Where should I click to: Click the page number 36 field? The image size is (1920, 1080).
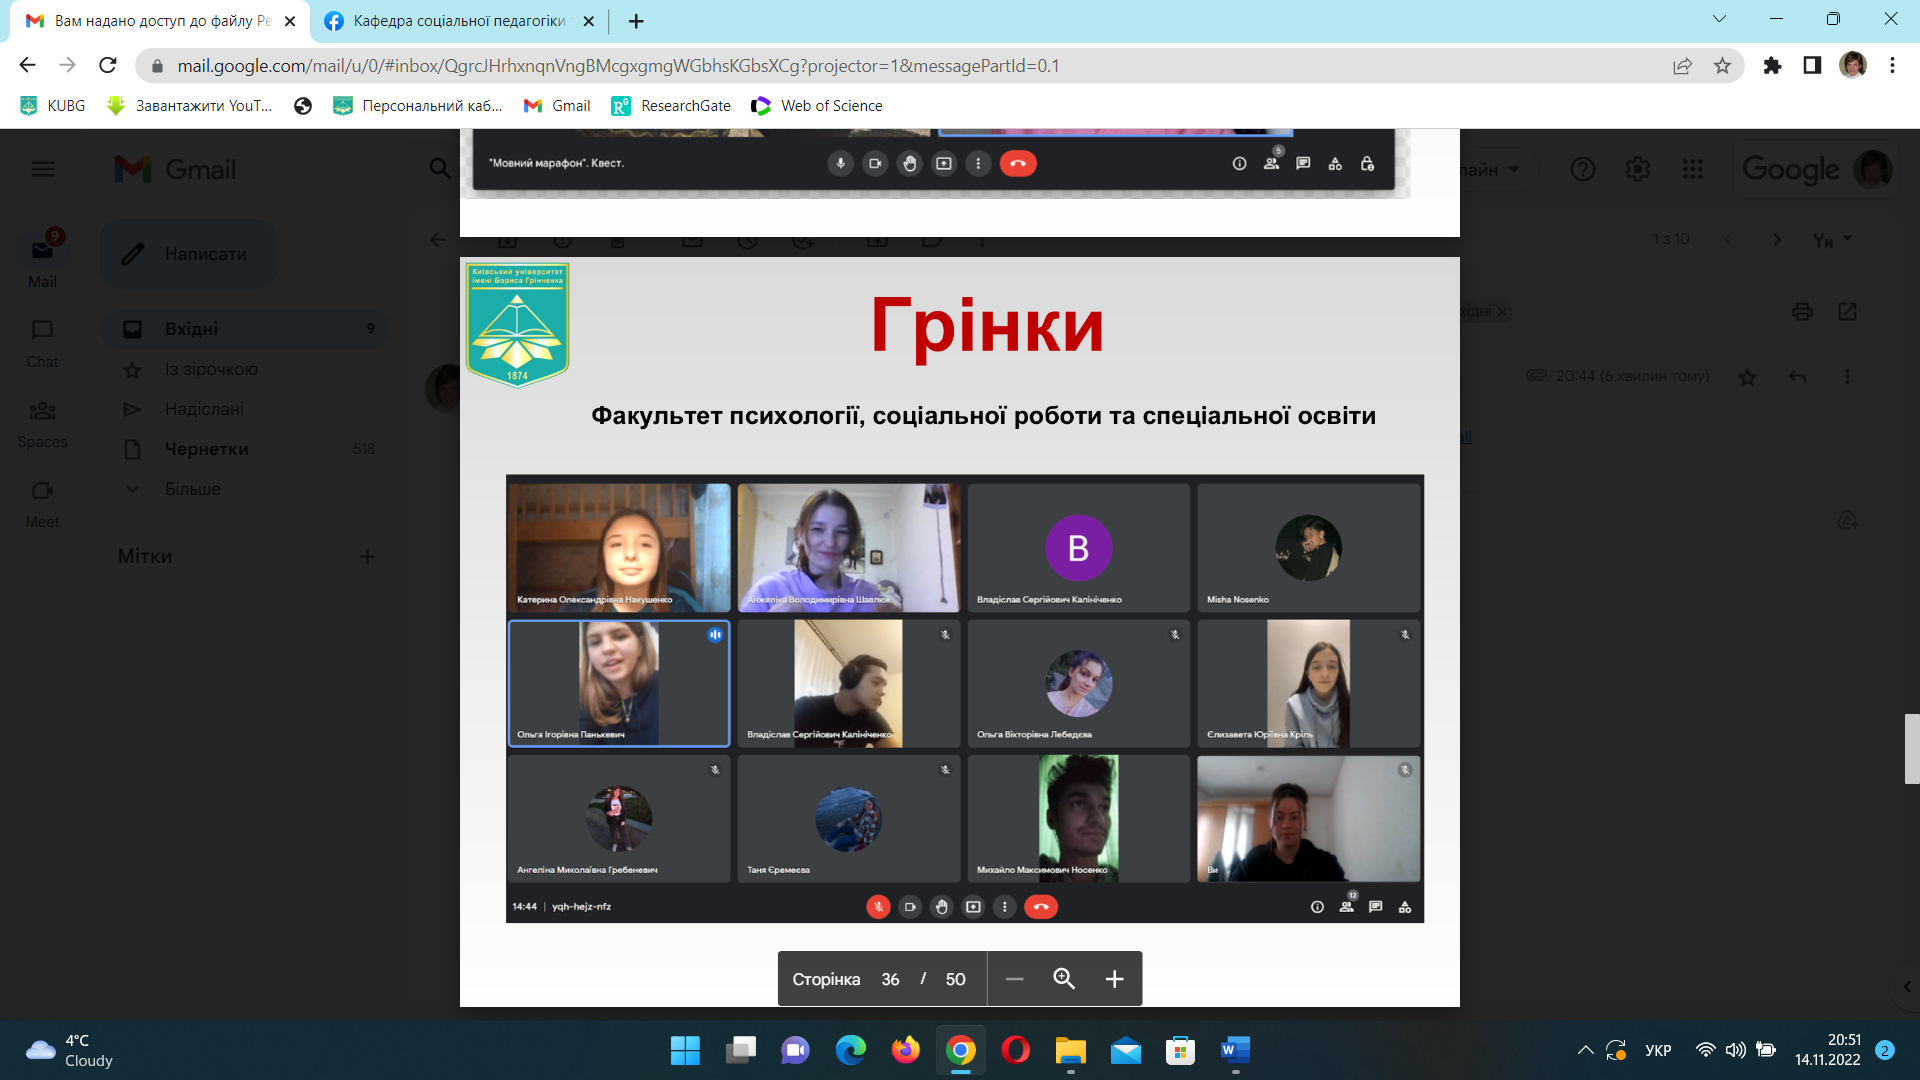890,979
